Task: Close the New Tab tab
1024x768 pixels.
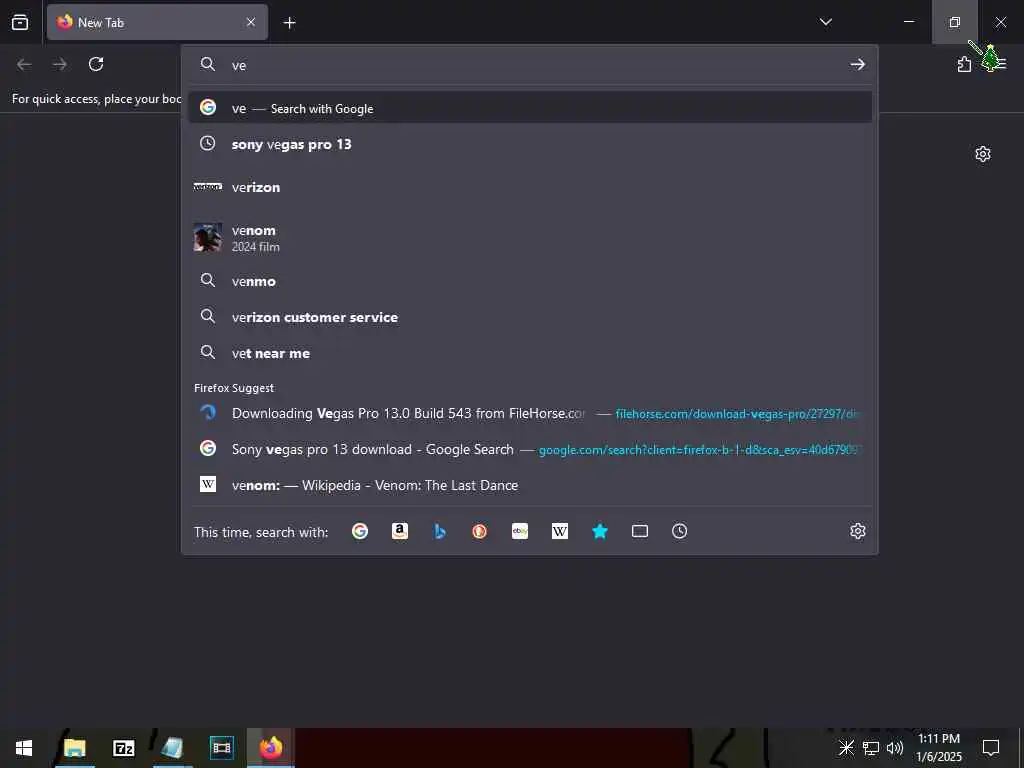Action: point(251,22)
